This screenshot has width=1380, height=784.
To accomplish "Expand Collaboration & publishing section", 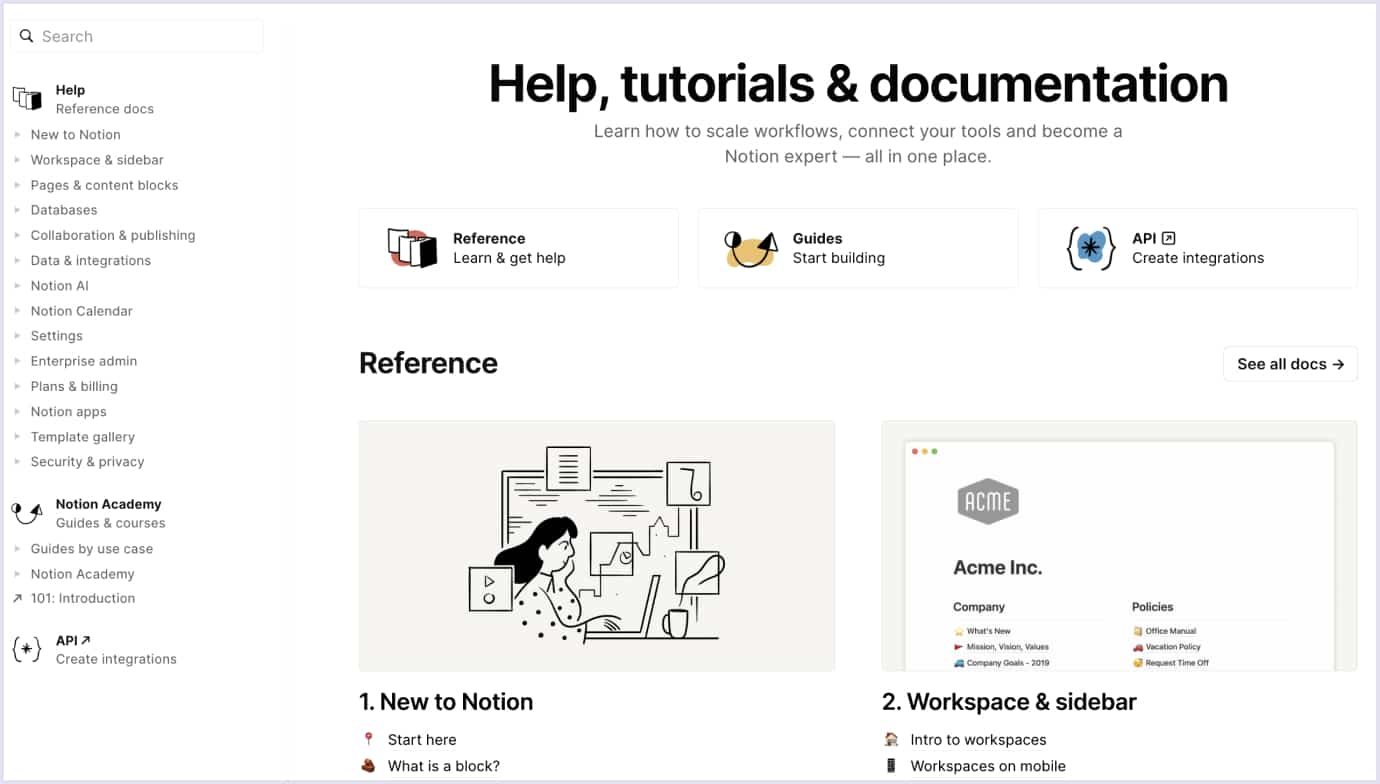I will 18,235.
